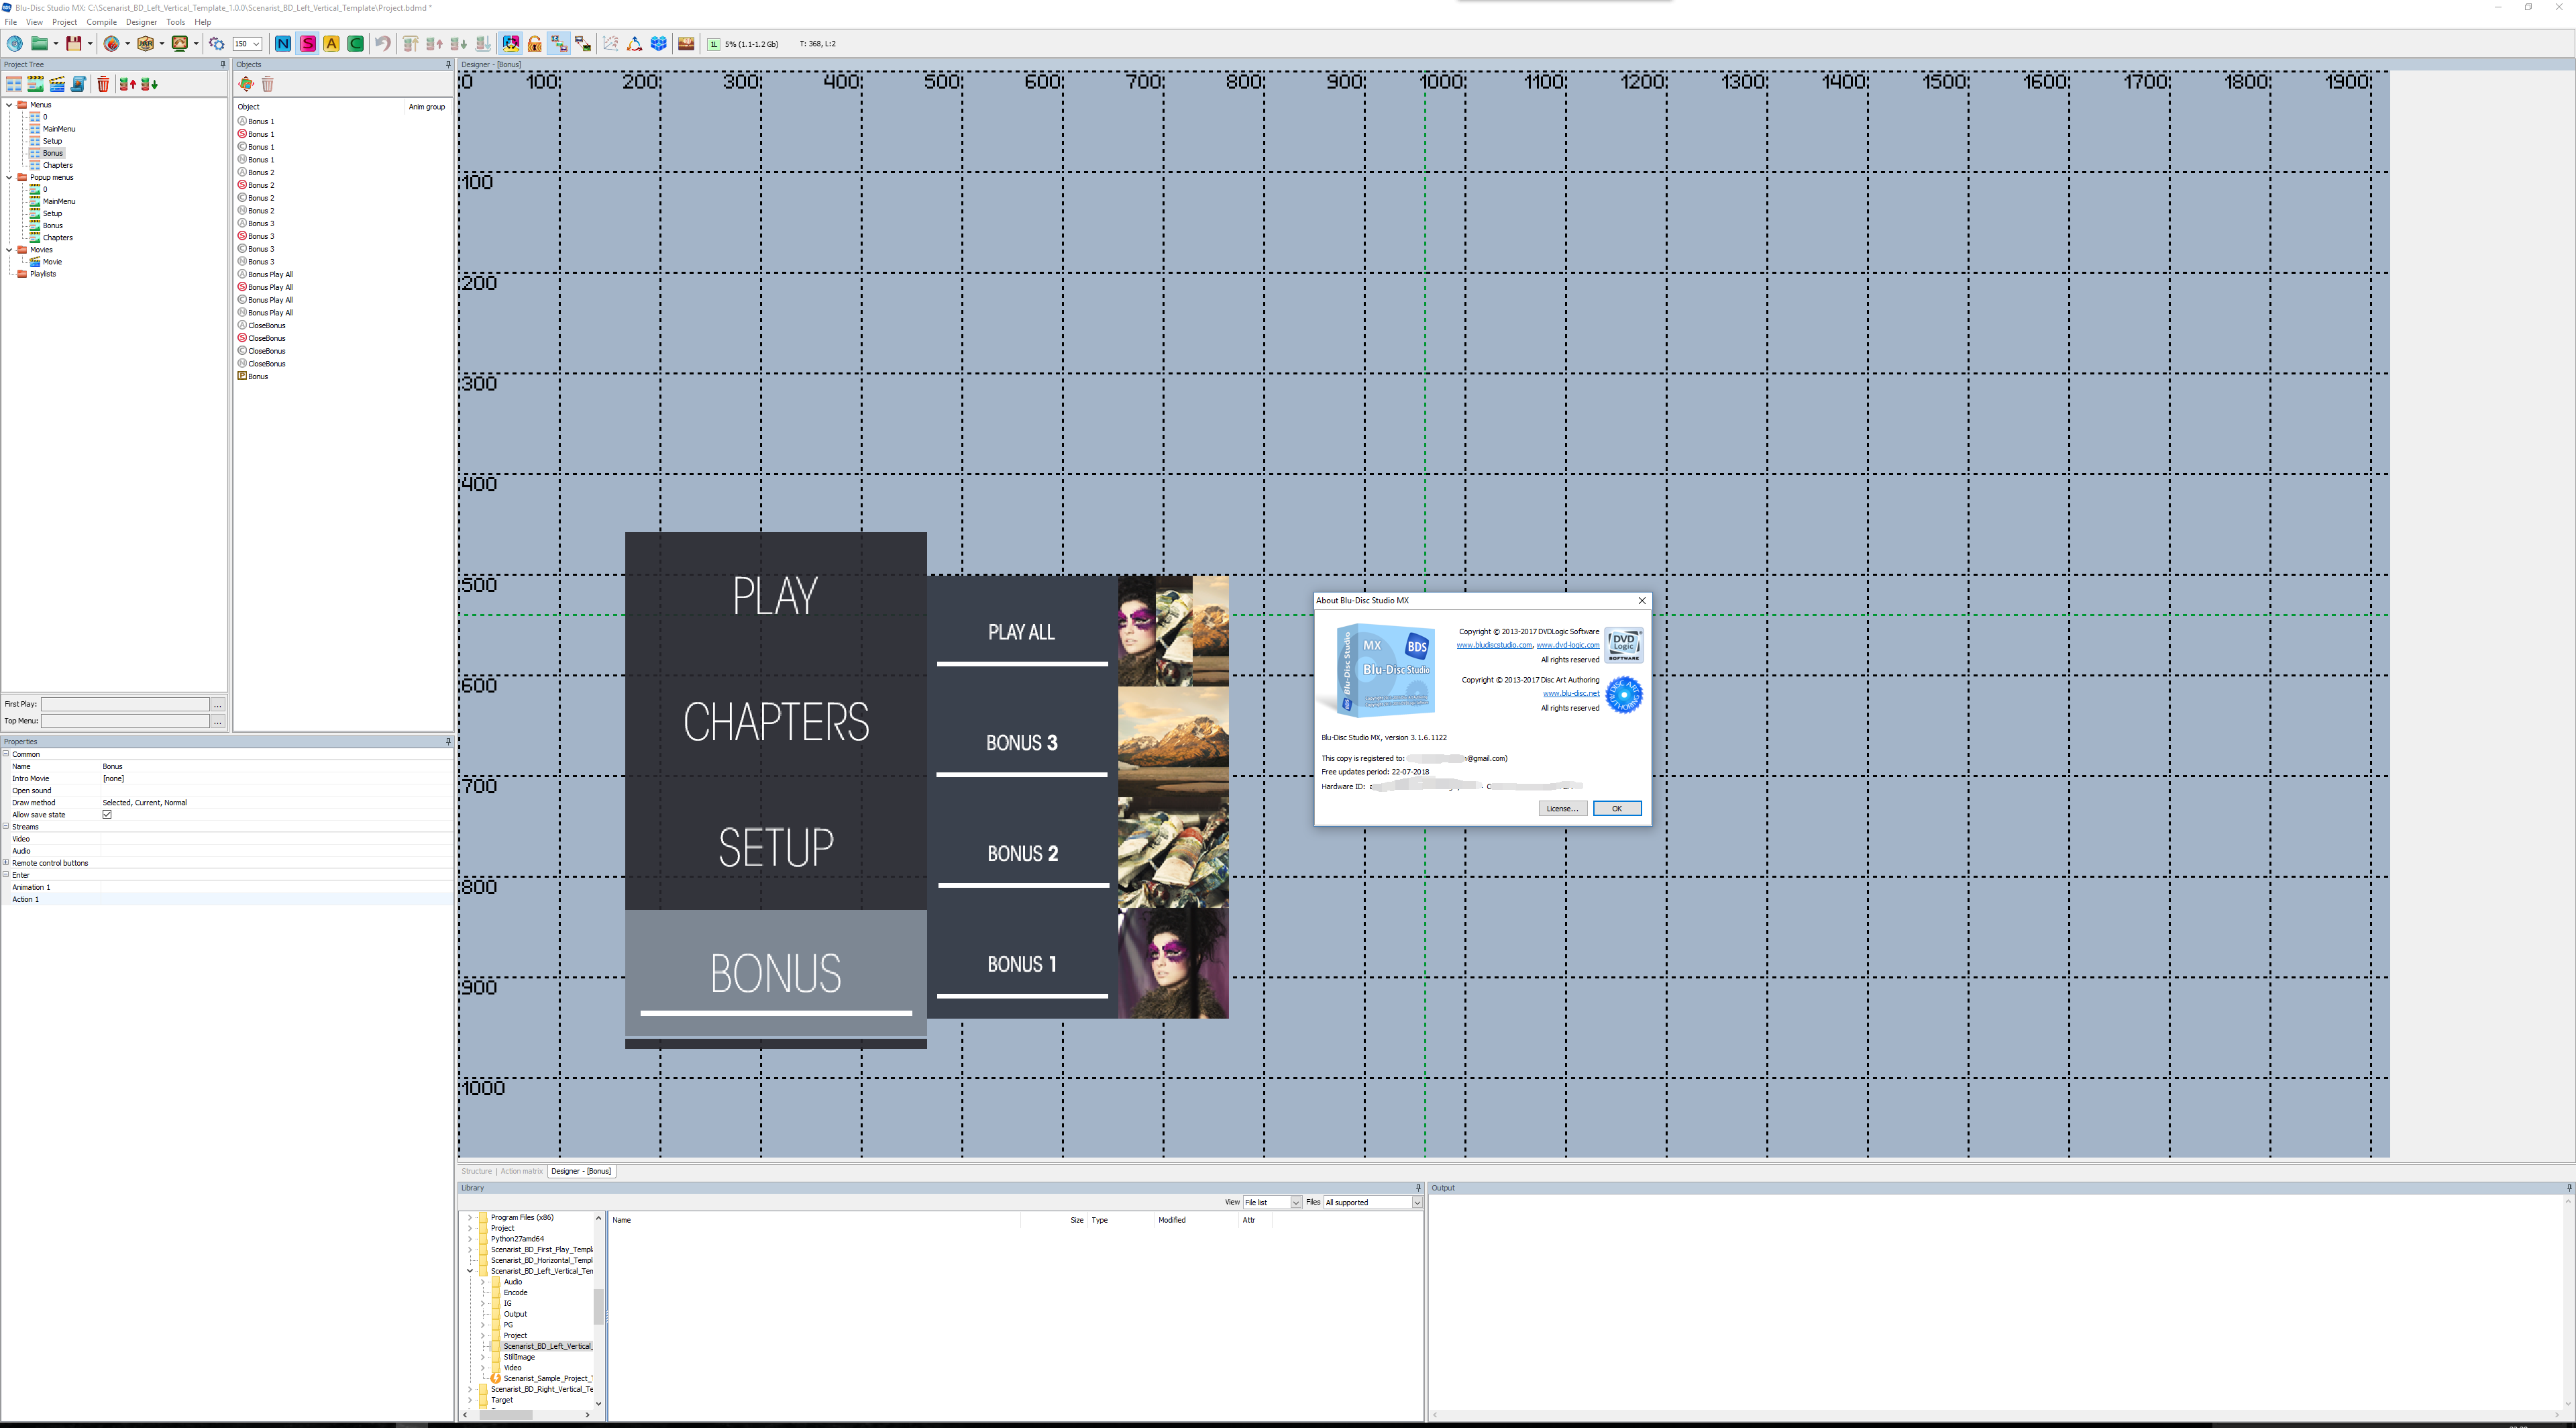Click the BONUS 3 button in designer canvas
The height and width of the screenshot is (1428, 2576).
click(x=1022, y=743)
